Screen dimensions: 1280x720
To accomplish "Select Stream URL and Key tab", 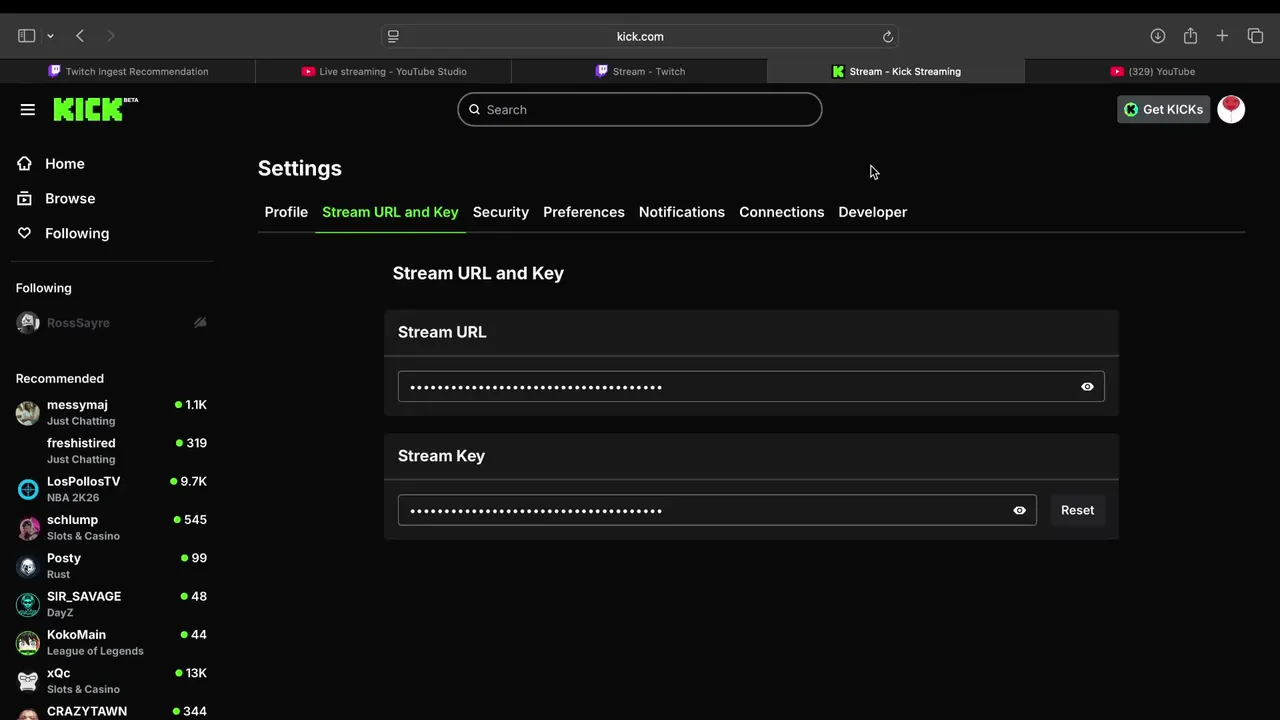I will coord(390,212).
